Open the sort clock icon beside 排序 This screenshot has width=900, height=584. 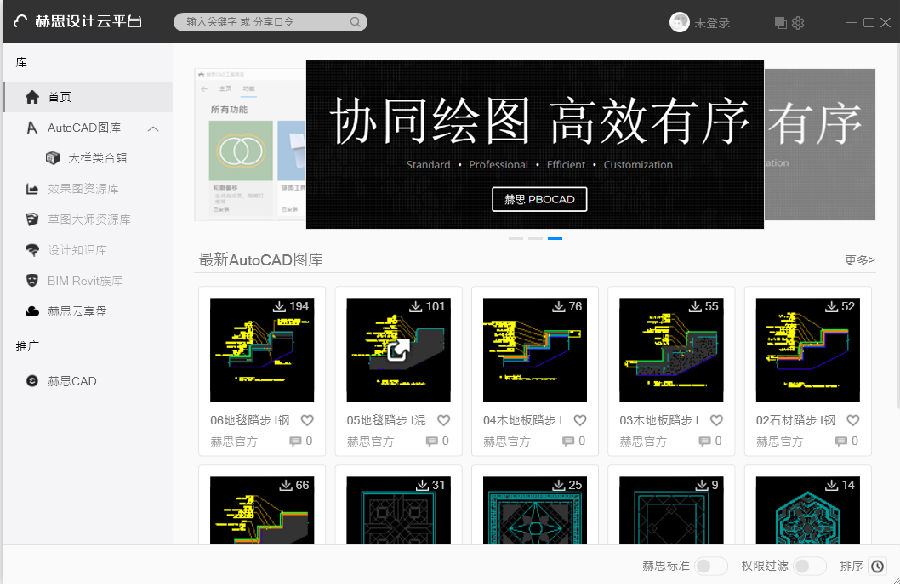(876, 565)
